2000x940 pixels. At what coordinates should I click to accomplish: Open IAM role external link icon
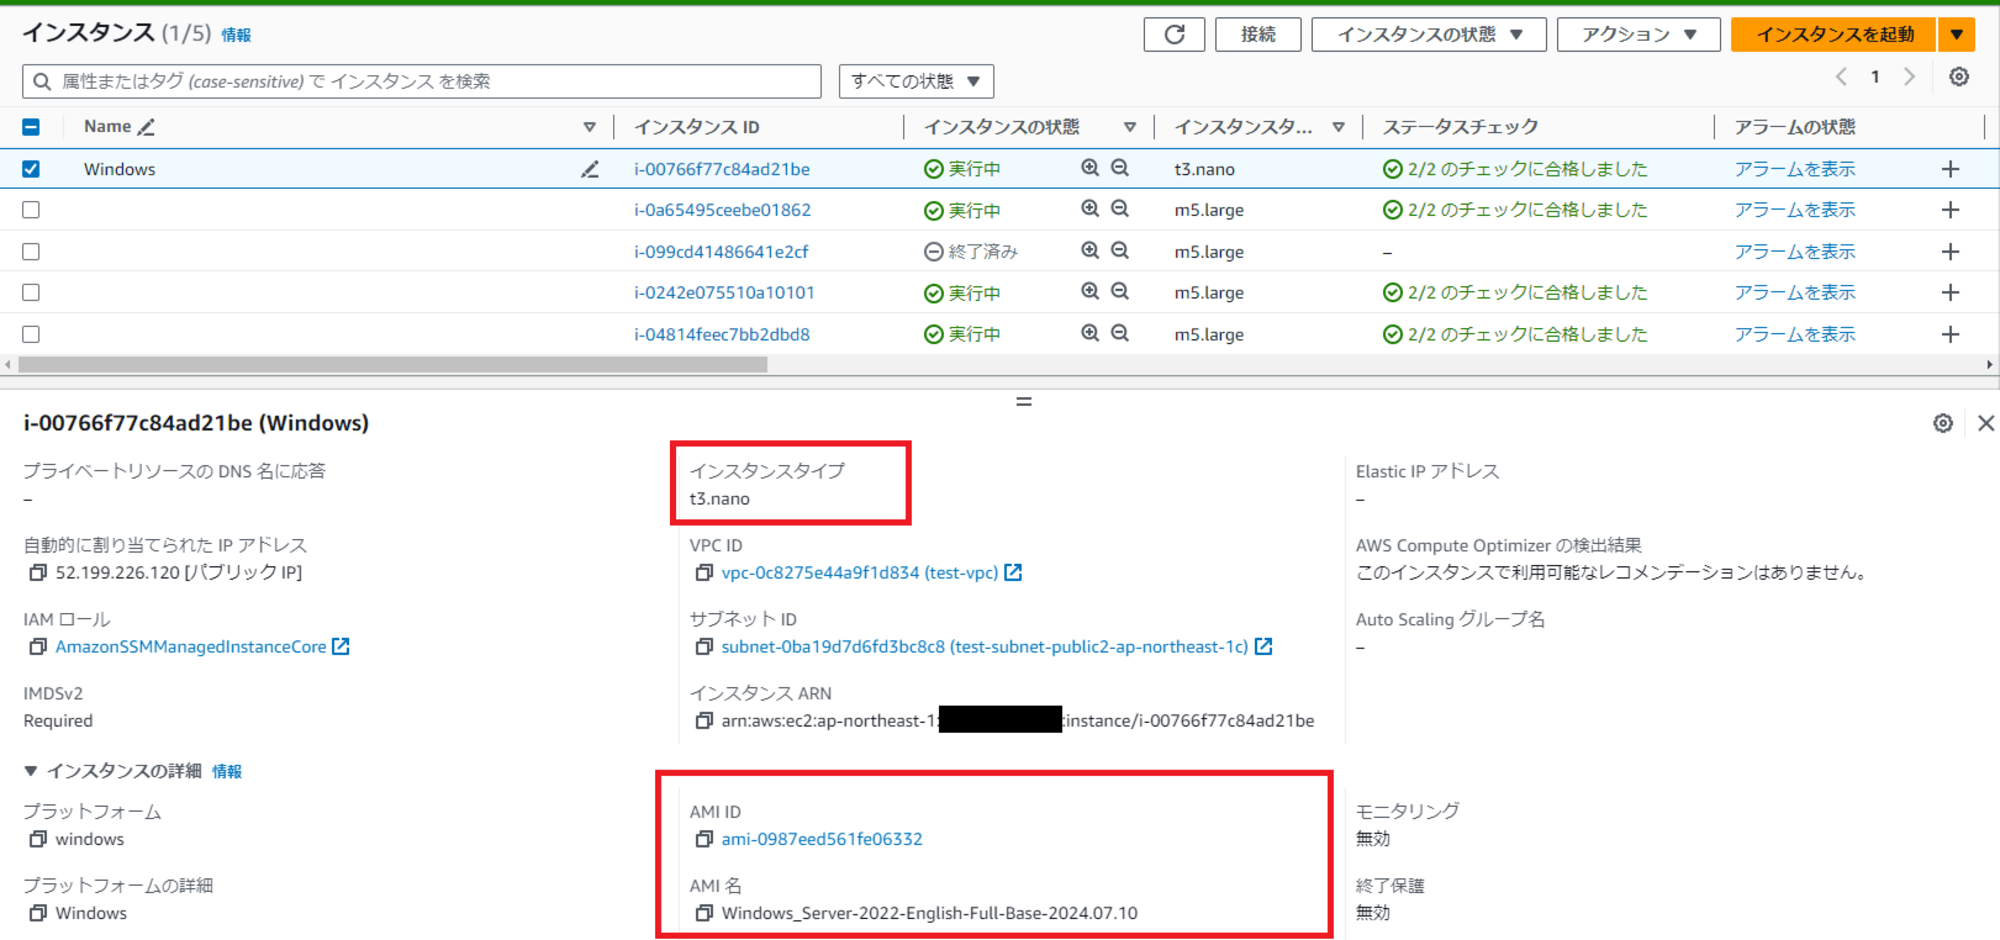[341, 646]
